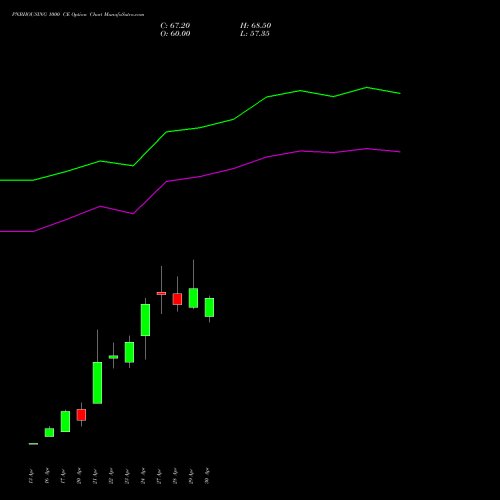The image size is (500, 500).
Task: Click the 30 Apr date label
Action: (x=207, y=476)
